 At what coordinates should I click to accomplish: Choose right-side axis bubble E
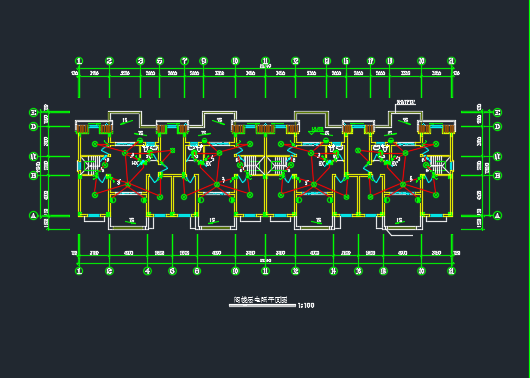(x=497, y=112)
